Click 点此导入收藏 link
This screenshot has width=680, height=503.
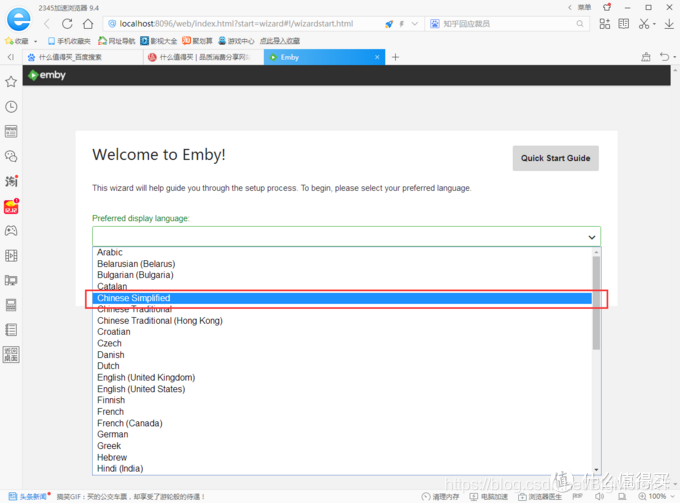(280, 41)
